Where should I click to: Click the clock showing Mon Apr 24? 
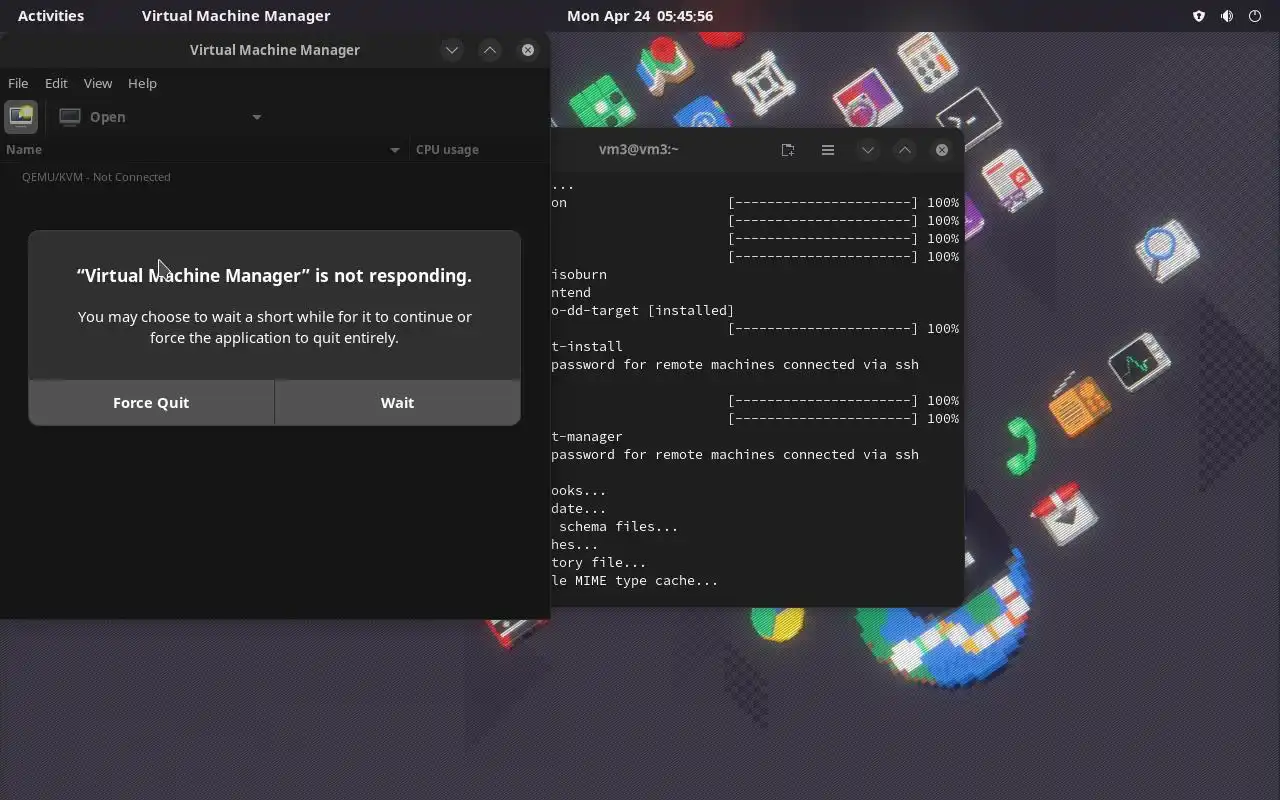(x=640, y=16)
